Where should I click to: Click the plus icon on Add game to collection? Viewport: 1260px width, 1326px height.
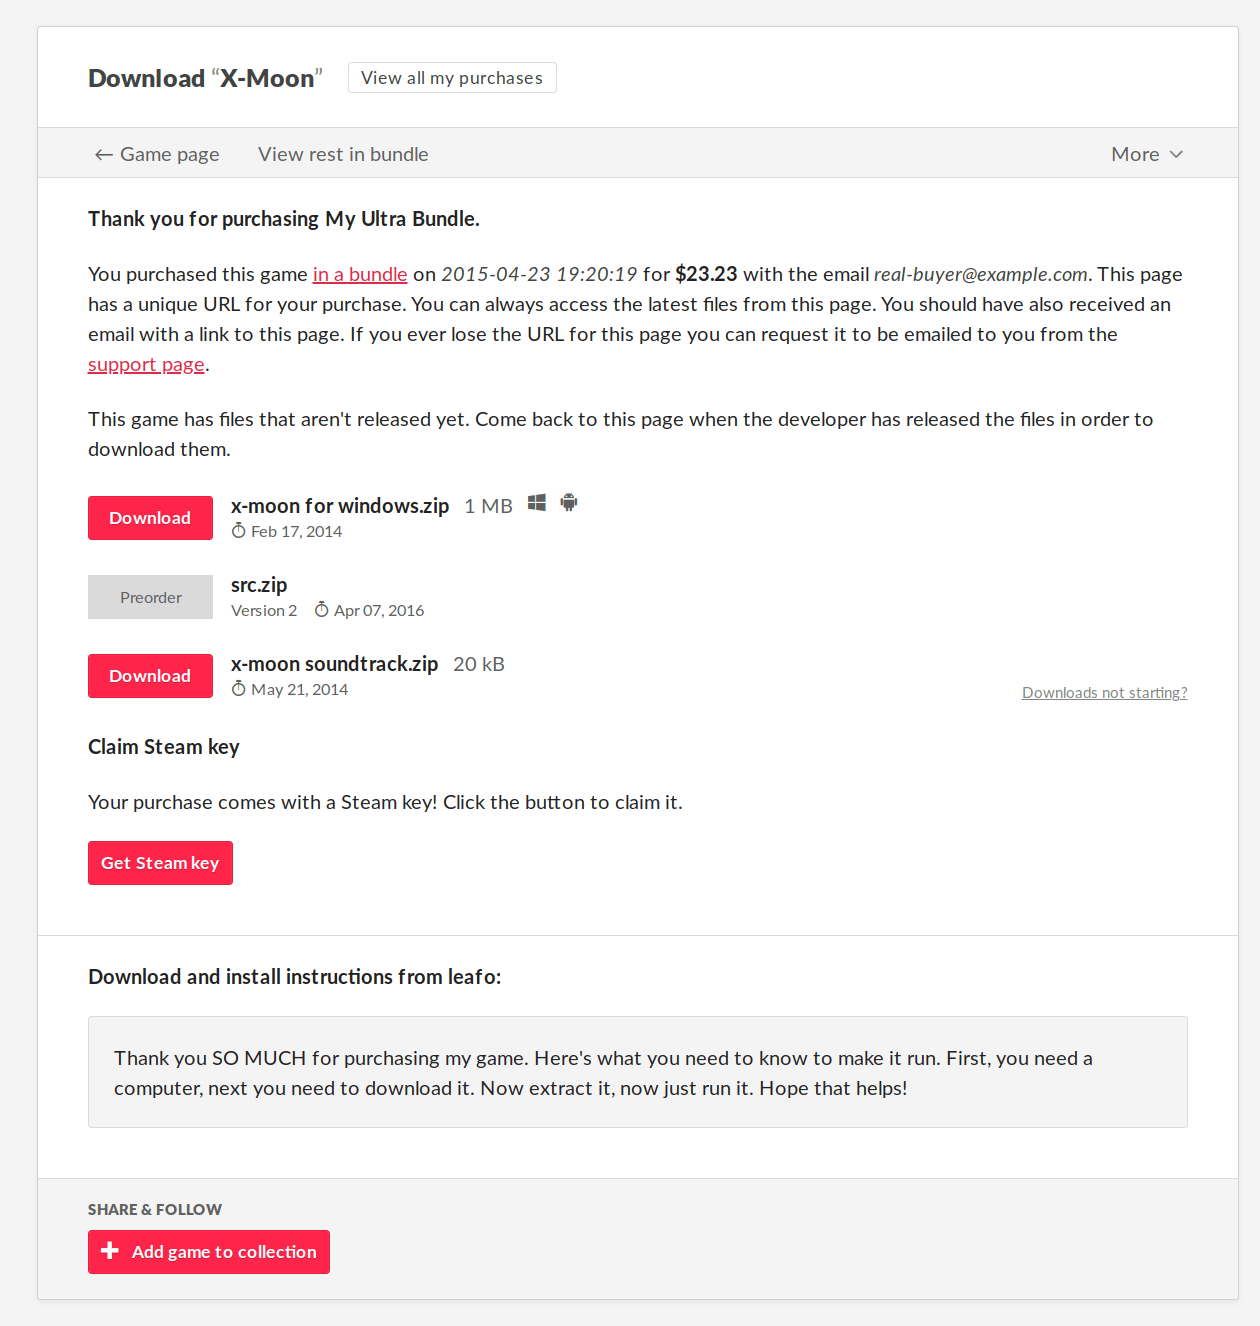(110, 1251)
